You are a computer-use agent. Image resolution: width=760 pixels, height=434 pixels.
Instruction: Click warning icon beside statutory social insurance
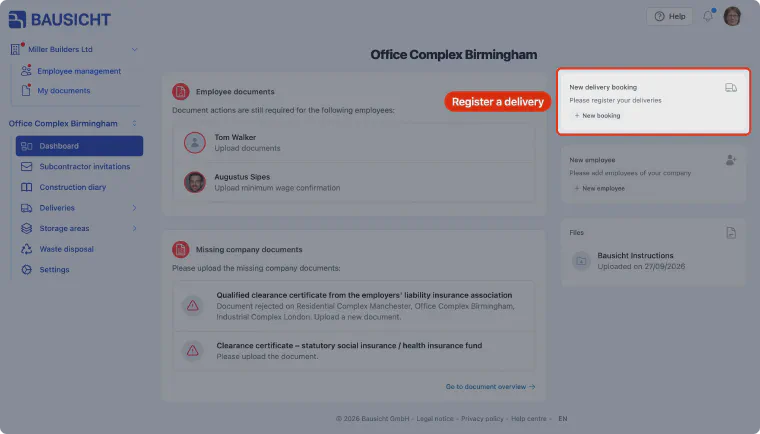coord(192,351)
